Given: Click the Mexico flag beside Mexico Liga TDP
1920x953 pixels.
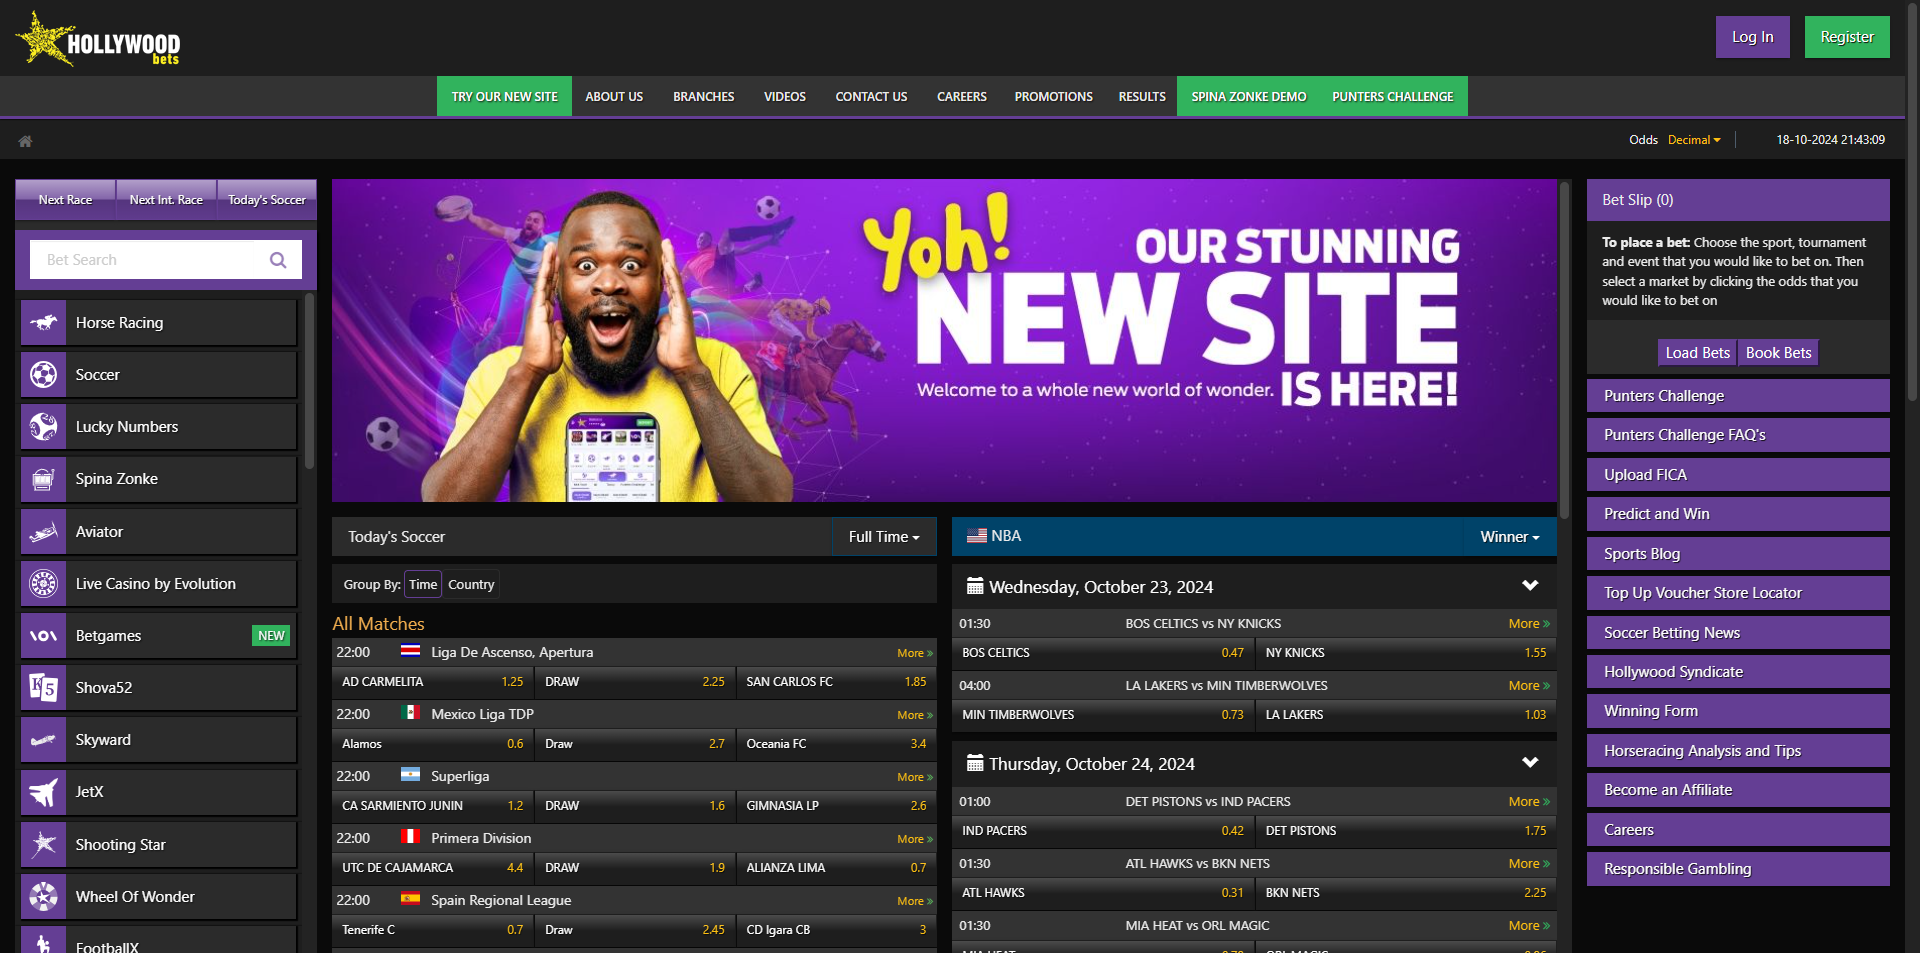Looking at the screenshot, I should [x=410, y=713].
